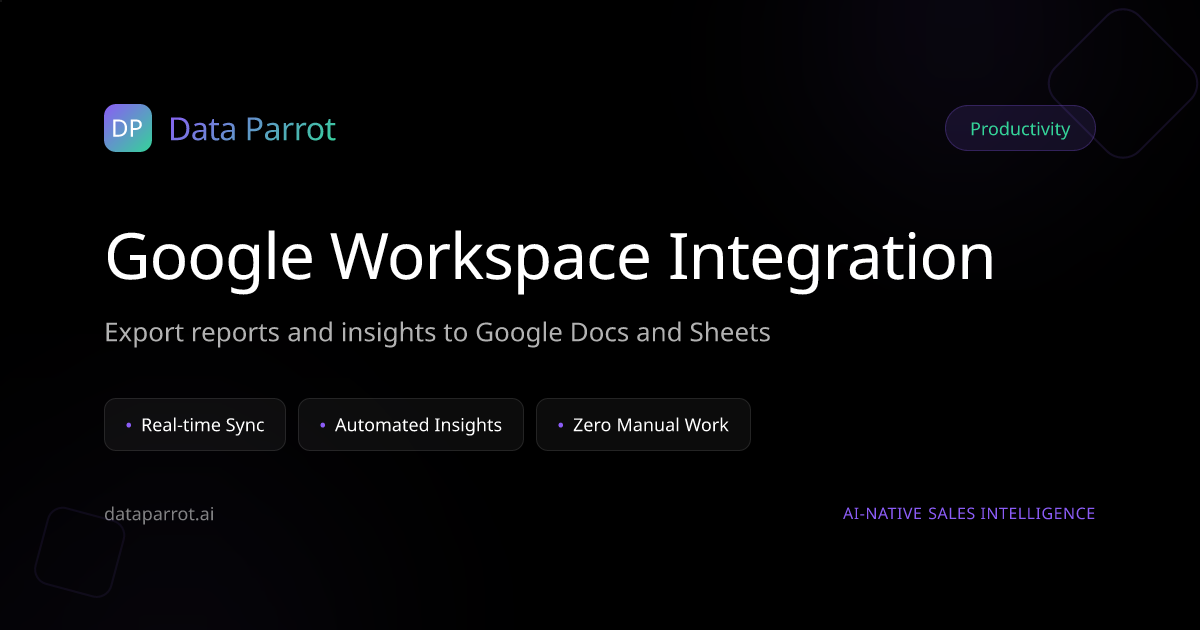This screenshot has width=1200, height=630.
Task: Click the DP gradient logo icon
Action: click(128, 128)
